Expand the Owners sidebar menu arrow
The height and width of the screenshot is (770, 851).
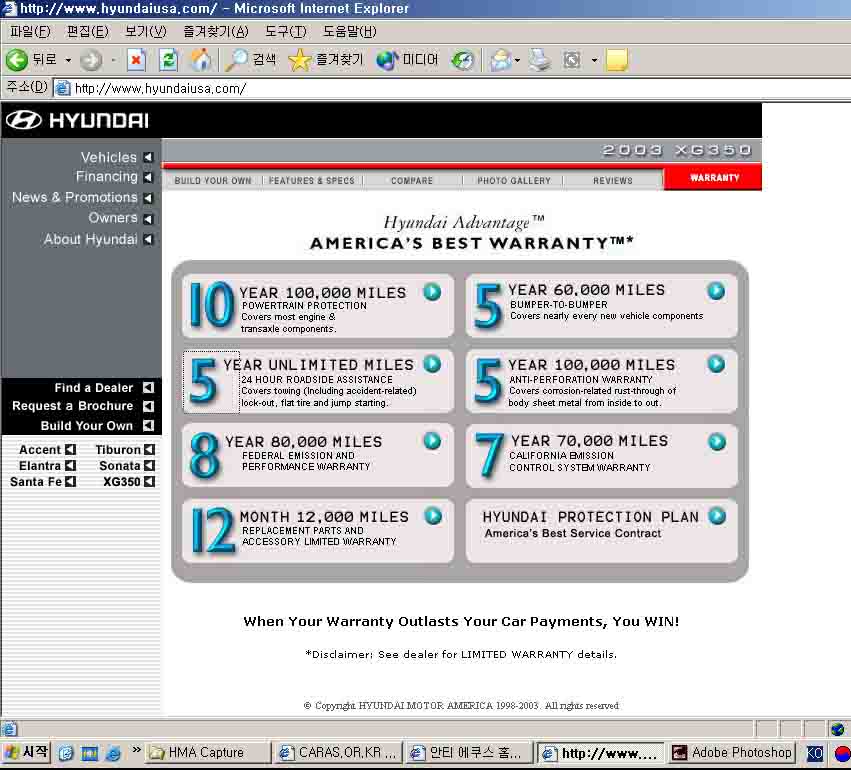tap(148, 219)
